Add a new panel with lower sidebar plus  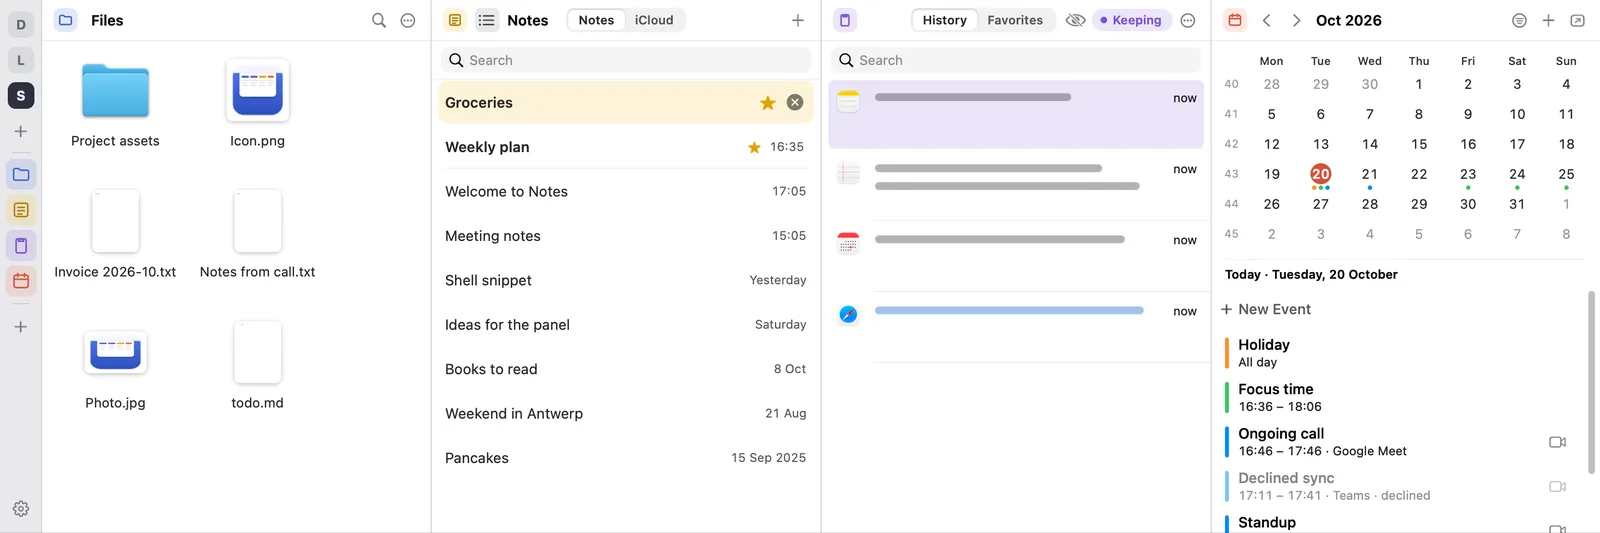pos(21,327)
